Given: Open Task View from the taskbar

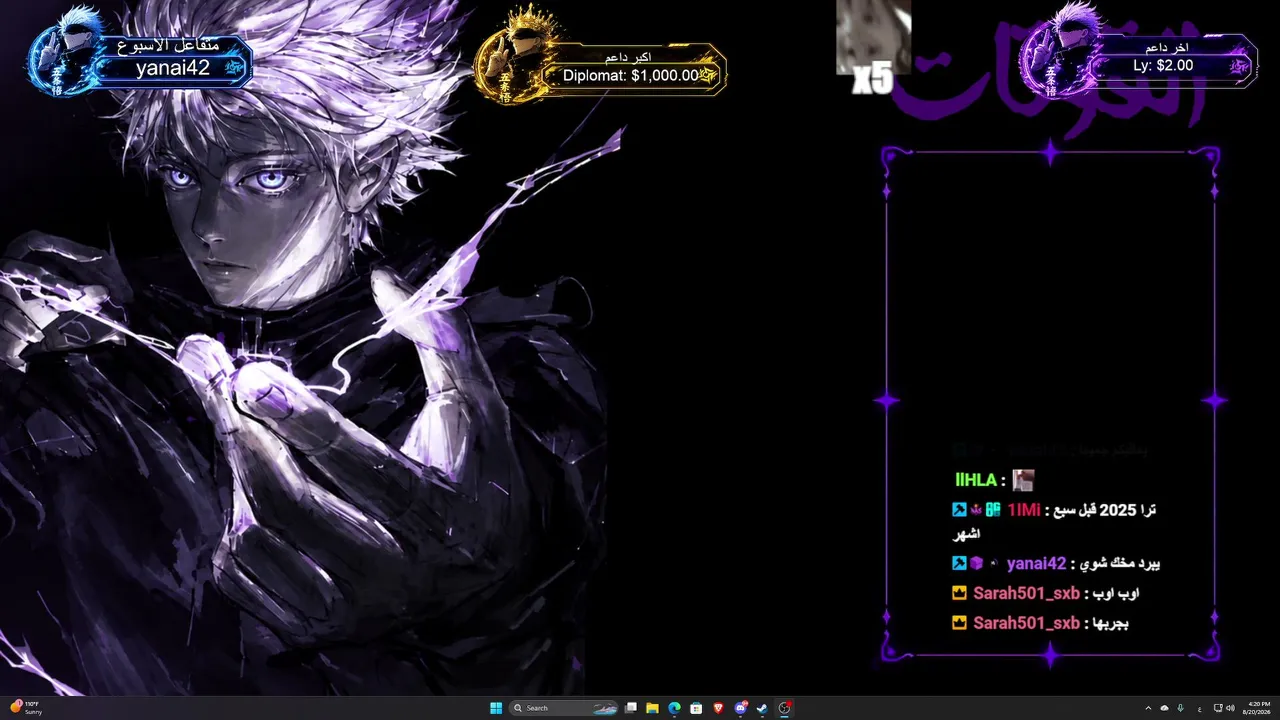Looking at the screenshot, I should (631, 708).
